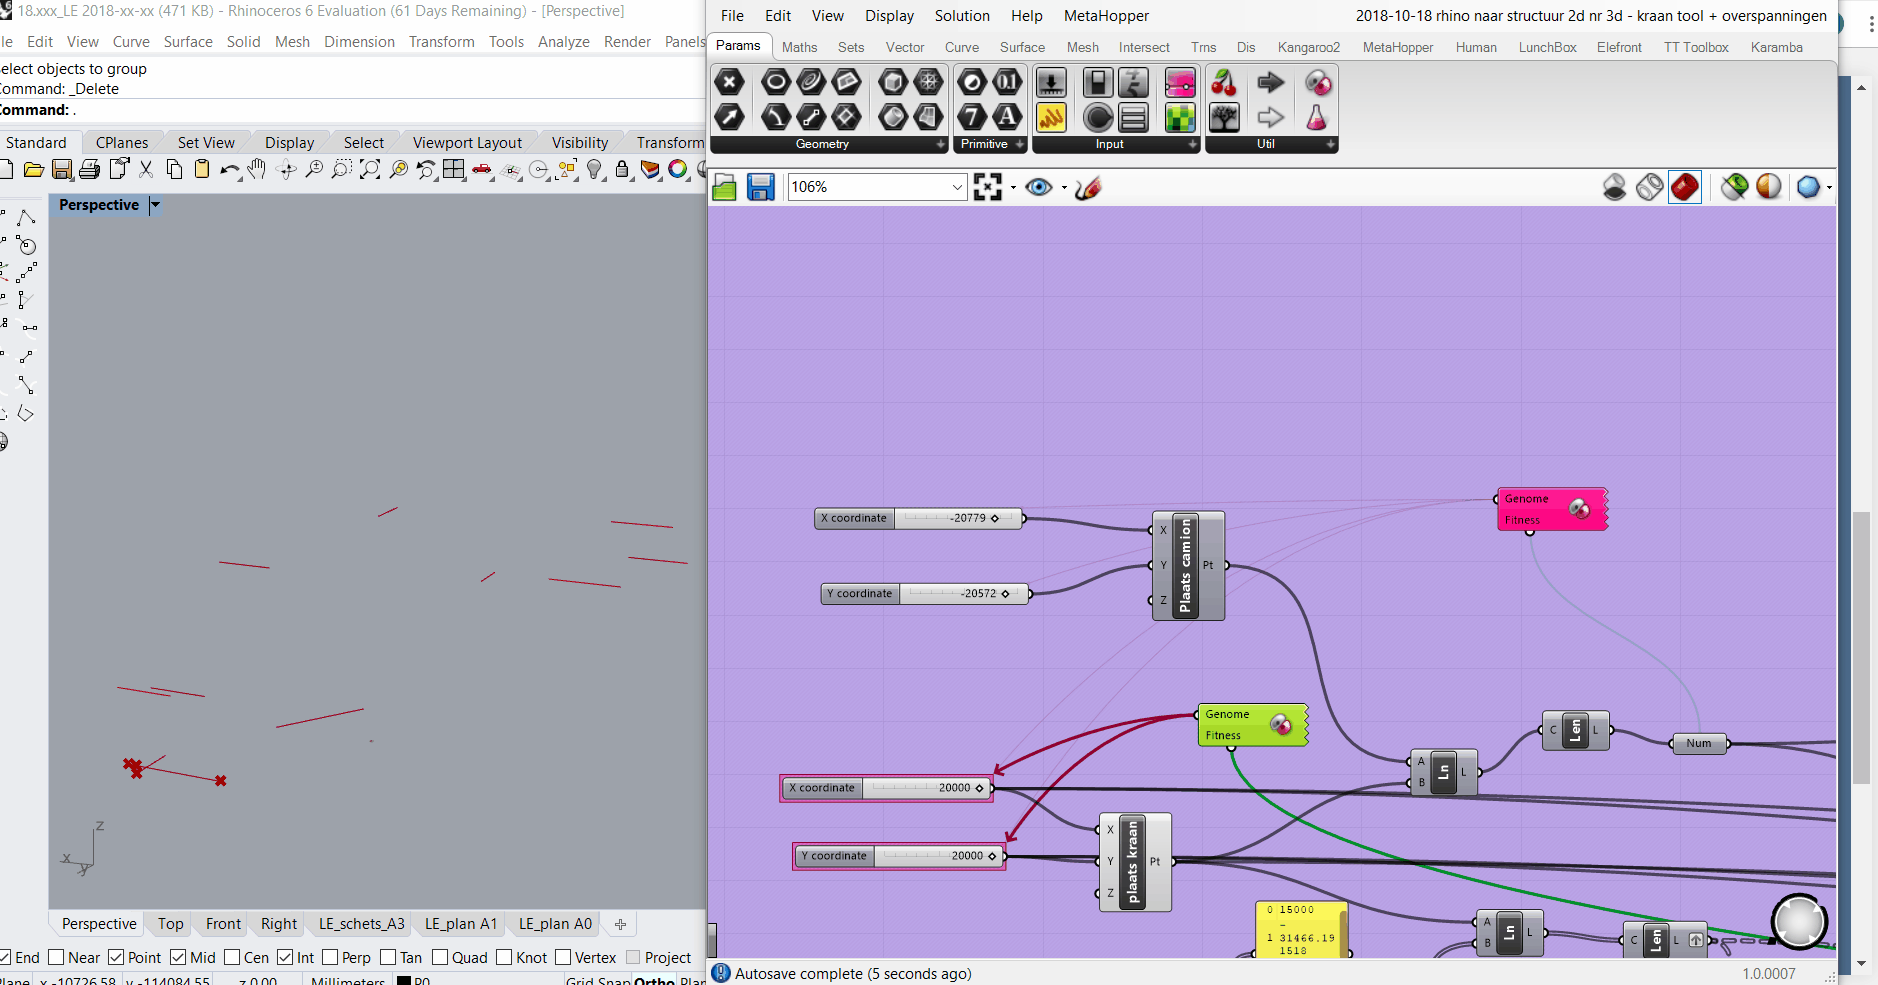1878x985 pixels.
Task: Click the sketch brush icon on Grasshopper toolbar
Action: click(1088, 187)
